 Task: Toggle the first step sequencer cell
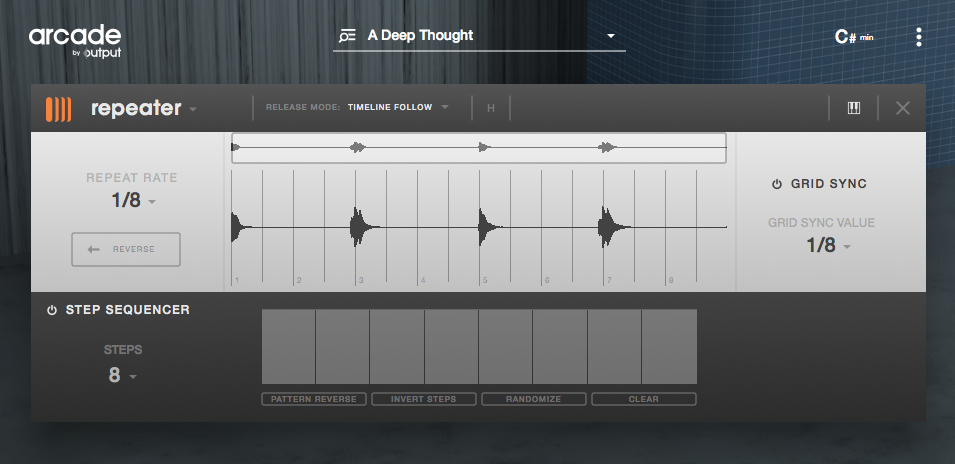tap(288, 346)
